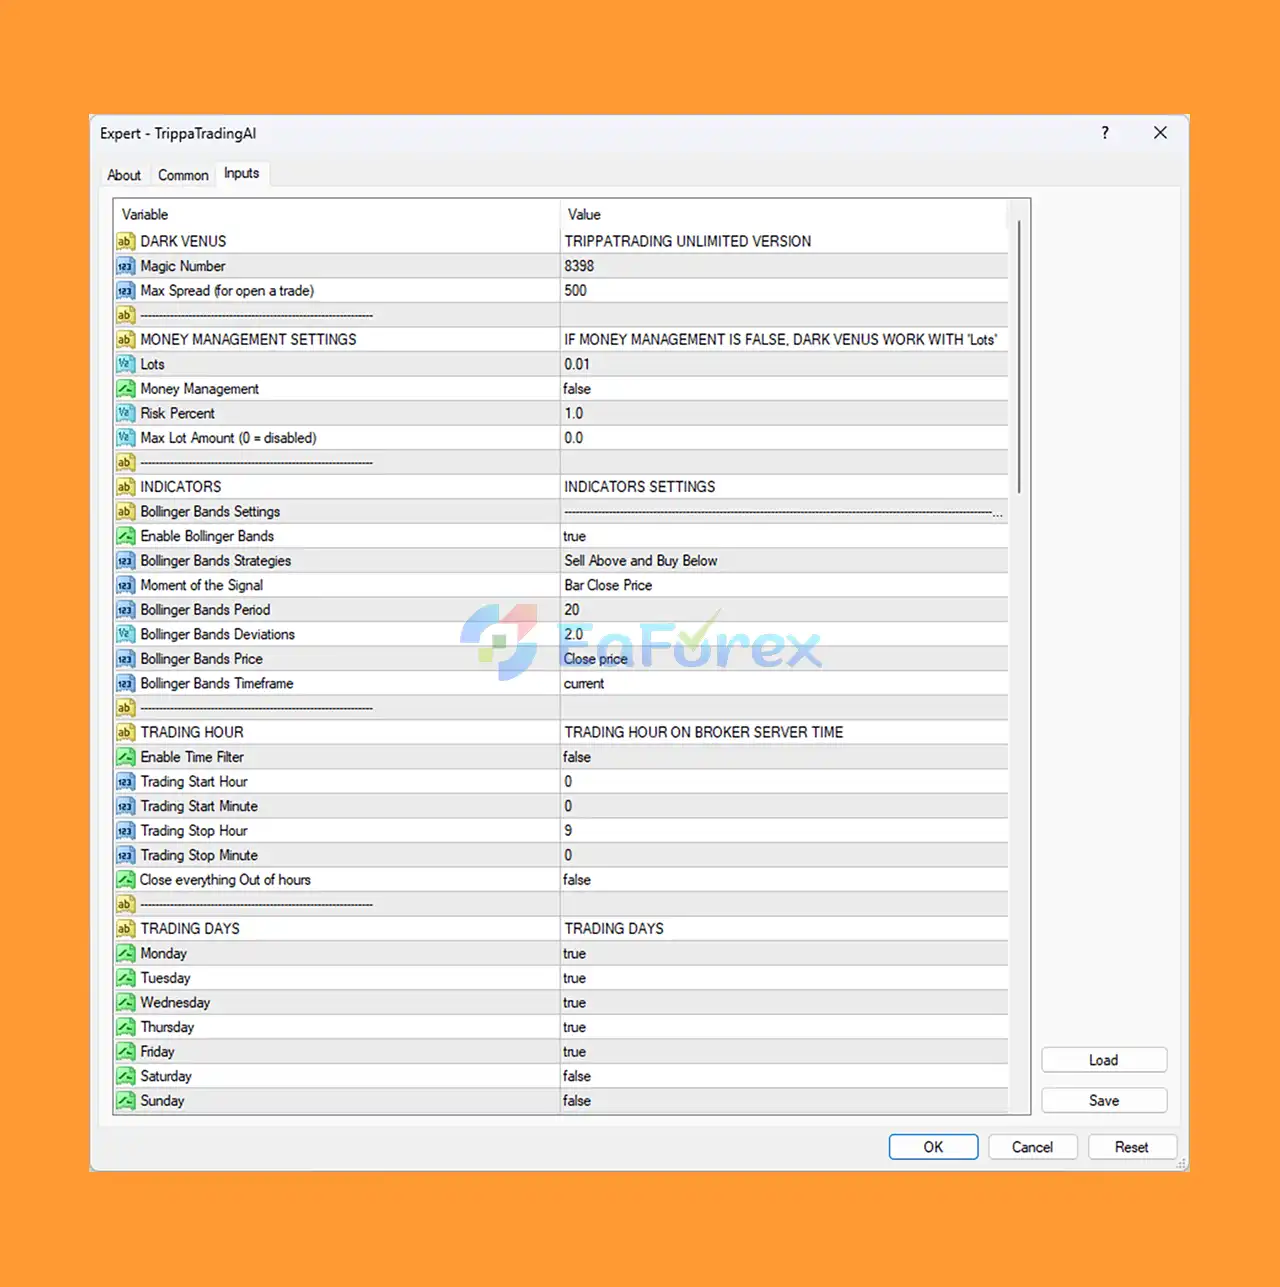Click the icon beside Bollinger Bands Period
Image resolution: width=1280 pixels, height=1287 pixels.
pos(125,609)
